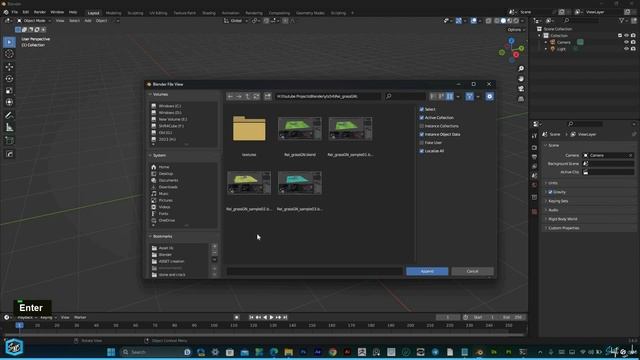Select the Annotate tool in the viewport toolbar
This screenshot has height=360, width=640.
[x=9, y=116]
